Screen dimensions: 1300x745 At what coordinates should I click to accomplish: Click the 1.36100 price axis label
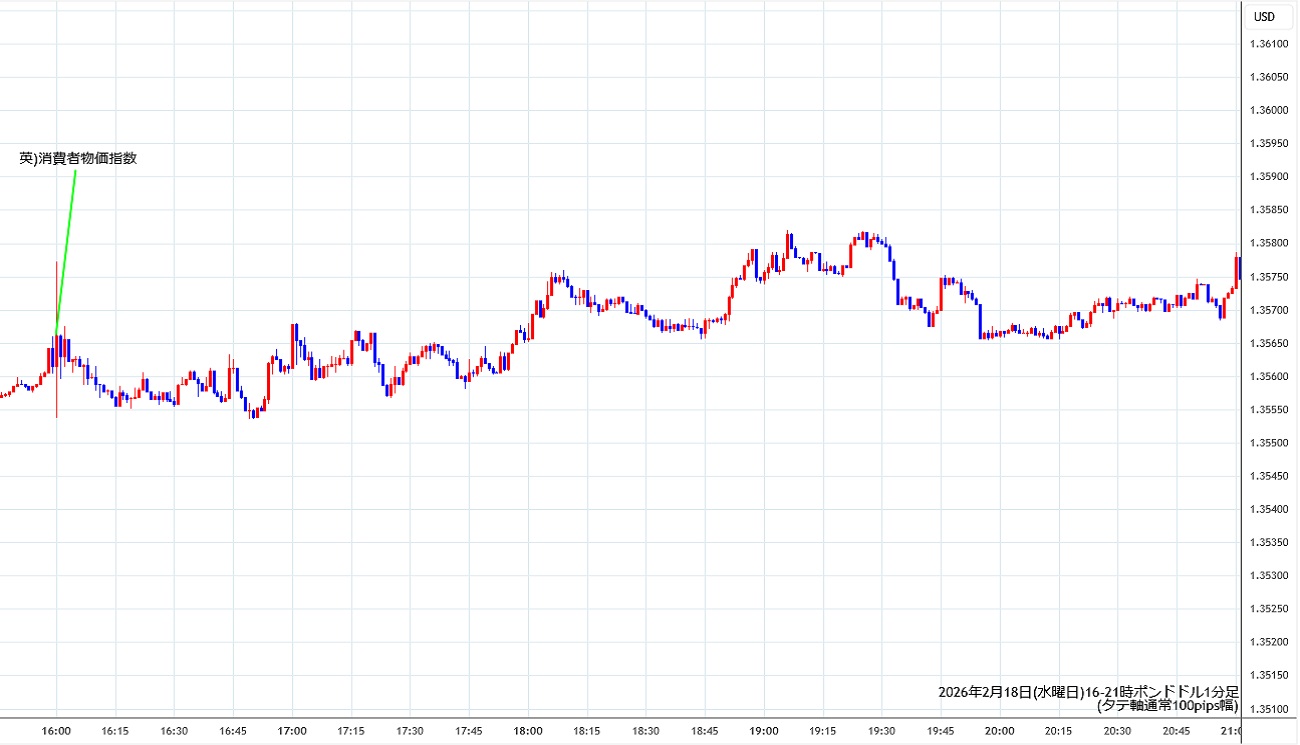click(x=1269, y=43)
